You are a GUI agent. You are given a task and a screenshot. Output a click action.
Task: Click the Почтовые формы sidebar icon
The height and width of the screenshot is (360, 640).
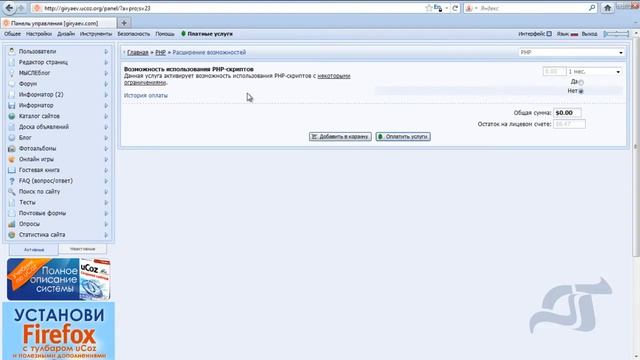(11, 213)
